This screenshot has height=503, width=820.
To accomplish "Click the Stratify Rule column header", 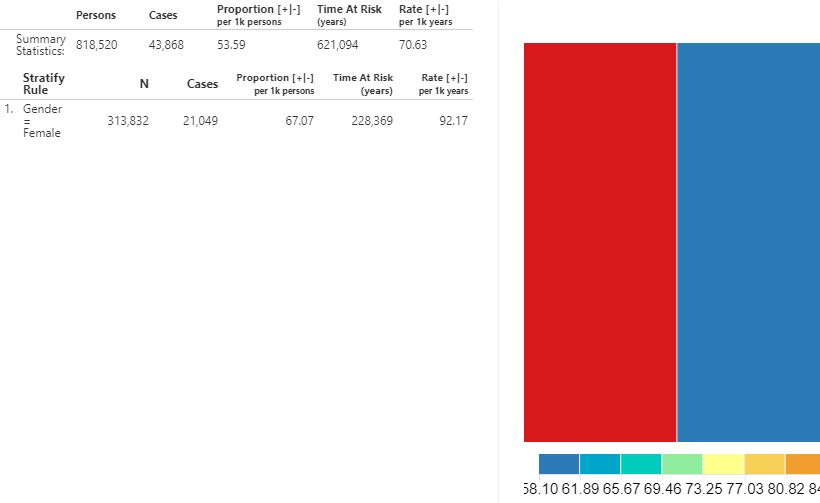I will [43, 84].
